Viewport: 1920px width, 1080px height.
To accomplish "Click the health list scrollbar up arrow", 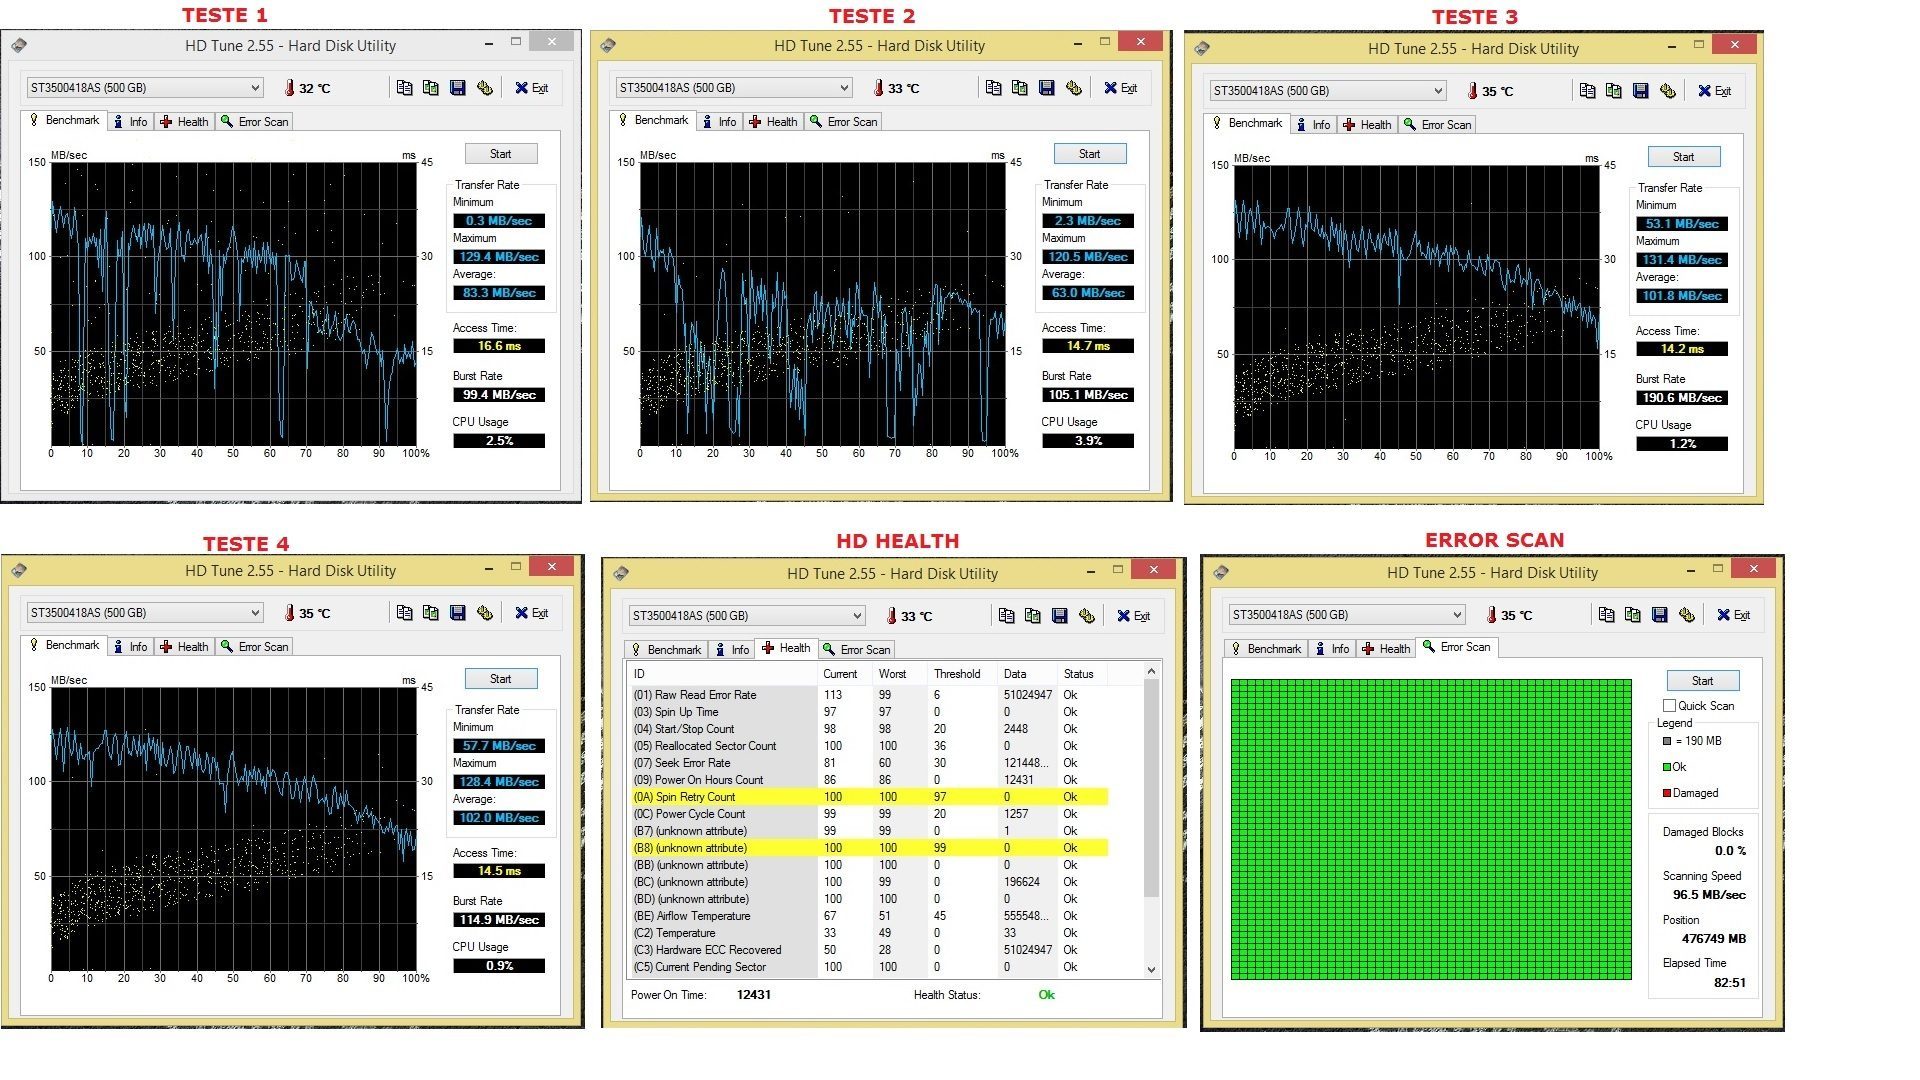I will pyautogui.click(x=1151, y=671).
